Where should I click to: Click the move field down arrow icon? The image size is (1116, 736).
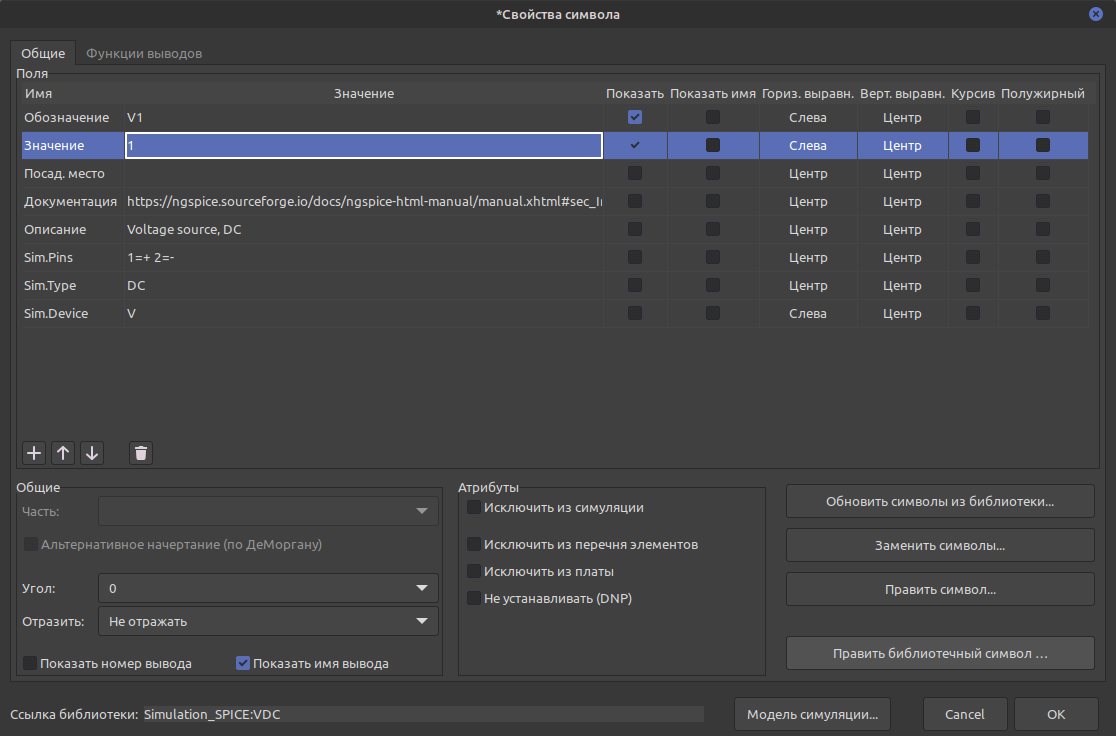click(x=92, y=453)
